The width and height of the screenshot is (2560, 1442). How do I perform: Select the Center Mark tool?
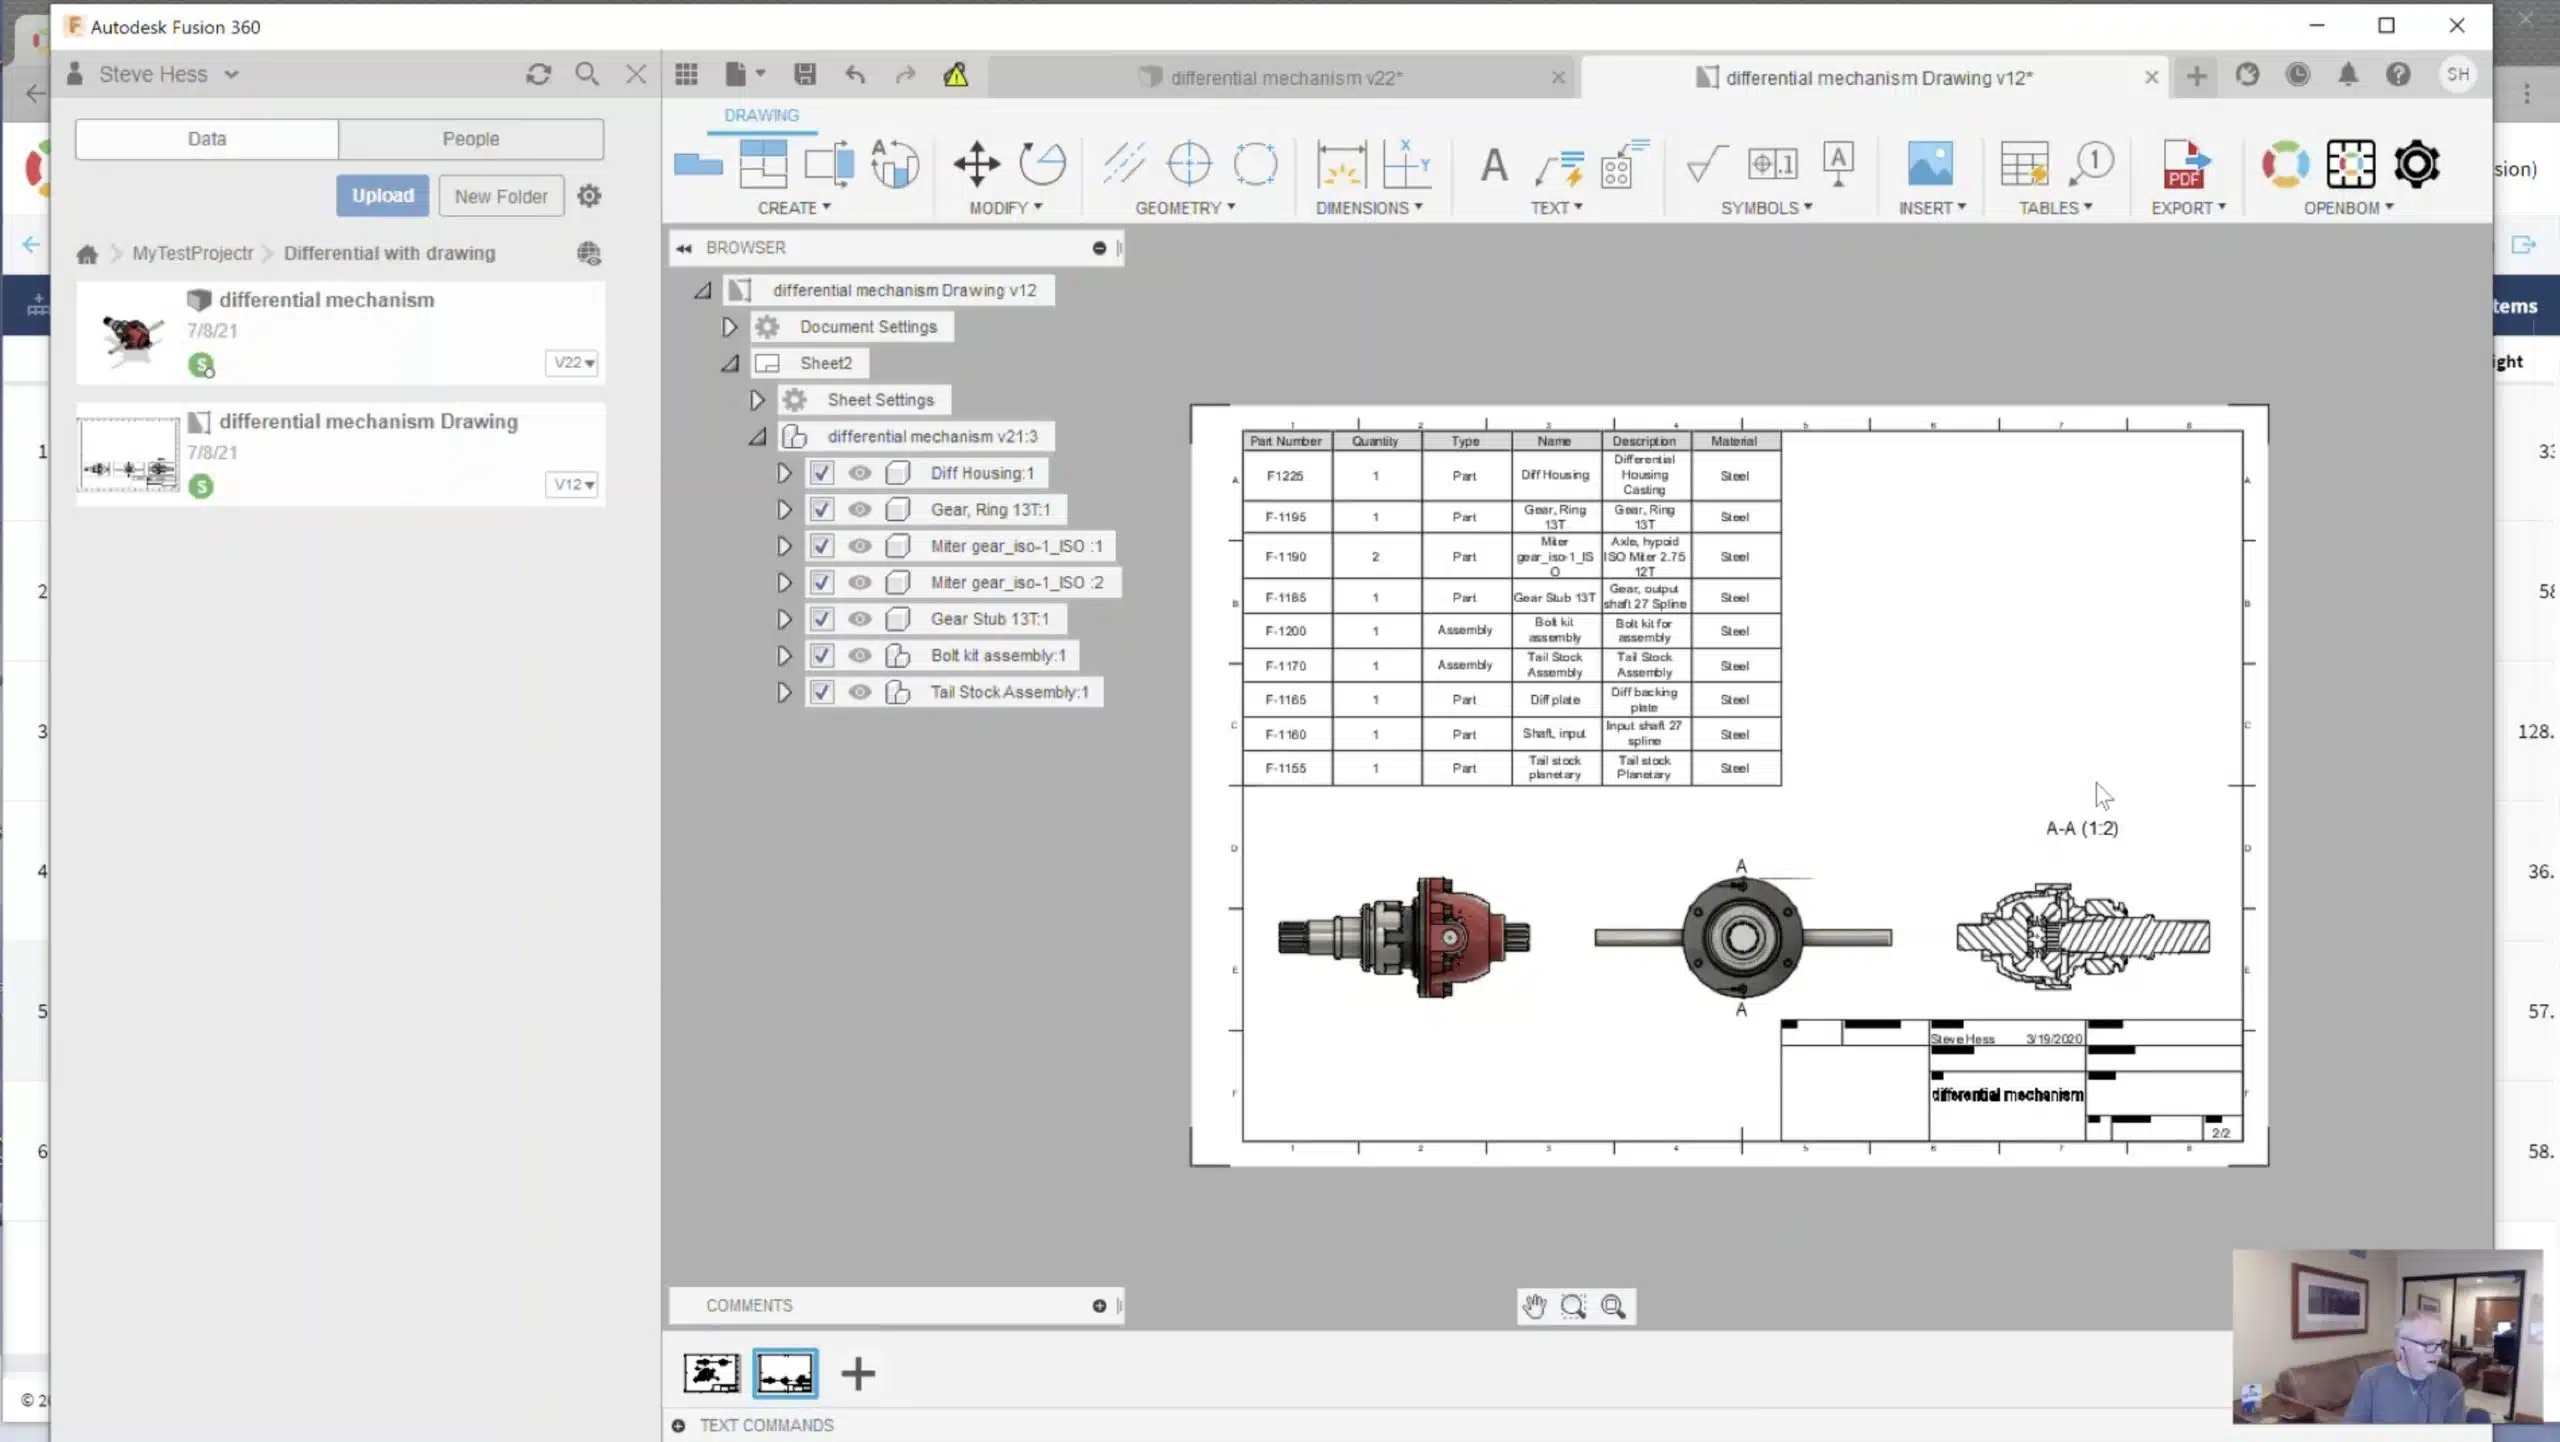tap(1189, 164)
